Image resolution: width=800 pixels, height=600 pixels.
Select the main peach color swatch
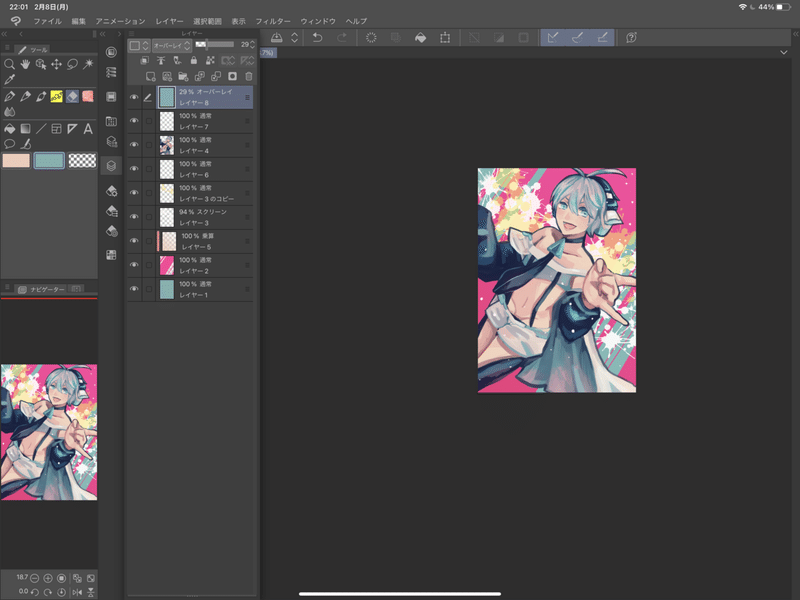click(x=16, y=161)
